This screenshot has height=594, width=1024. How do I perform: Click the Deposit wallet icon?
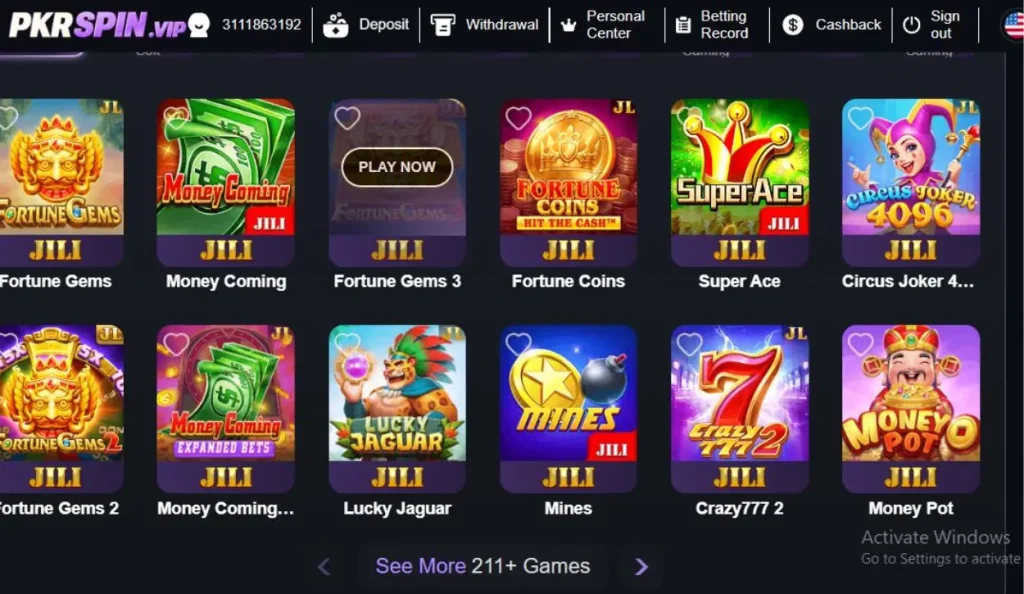[336, 25]
